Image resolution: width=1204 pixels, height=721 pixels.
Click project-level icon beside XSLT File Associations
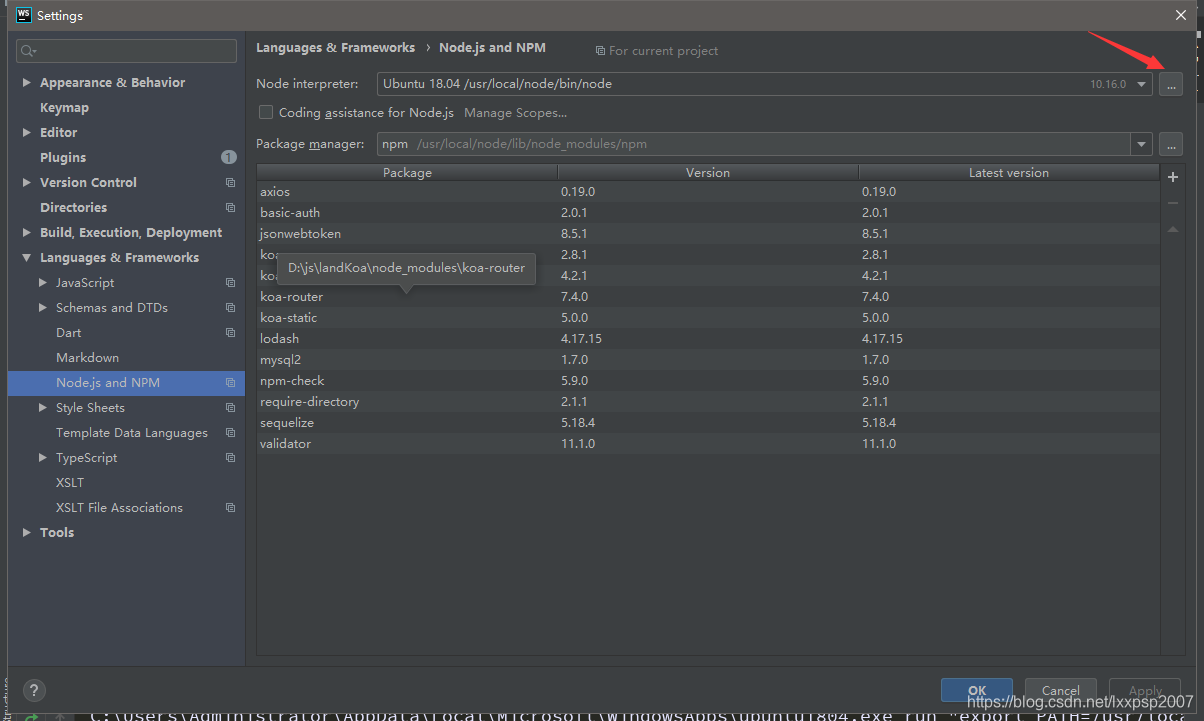231,508
